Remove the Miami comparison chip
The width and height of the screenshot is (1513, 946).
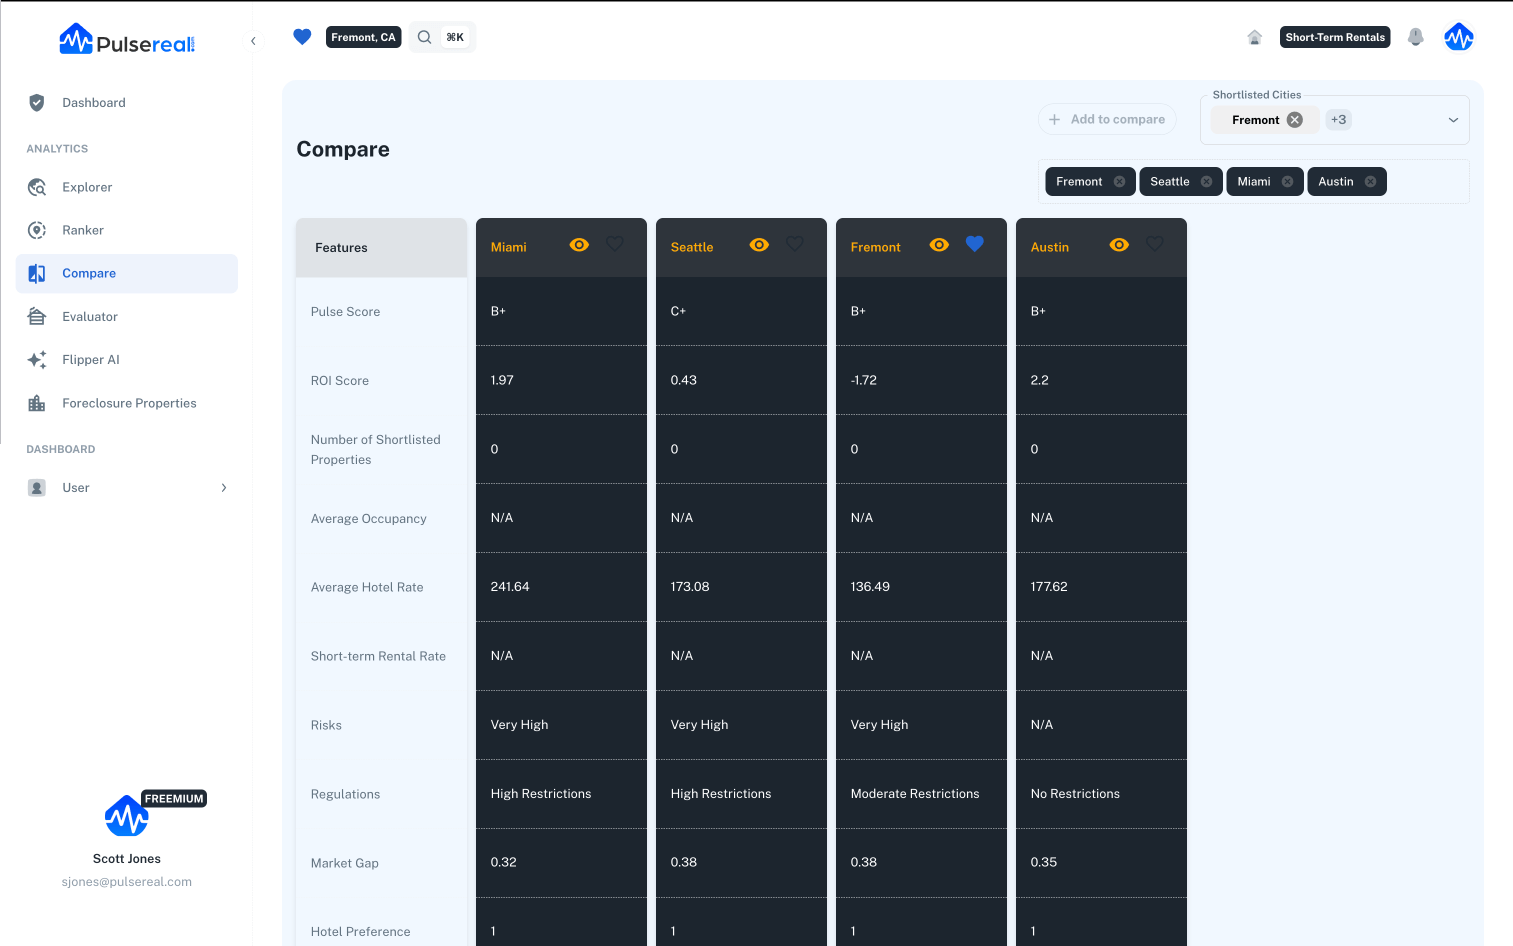tap(1287, 182)
